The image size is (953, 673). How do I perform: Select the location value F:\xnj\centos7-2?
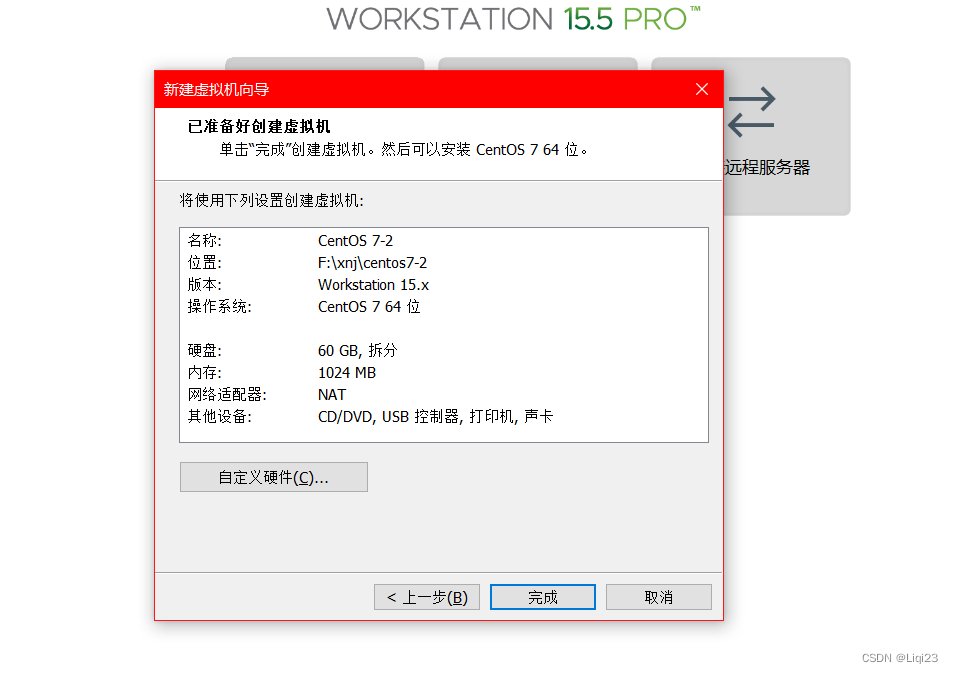(372, 263)
